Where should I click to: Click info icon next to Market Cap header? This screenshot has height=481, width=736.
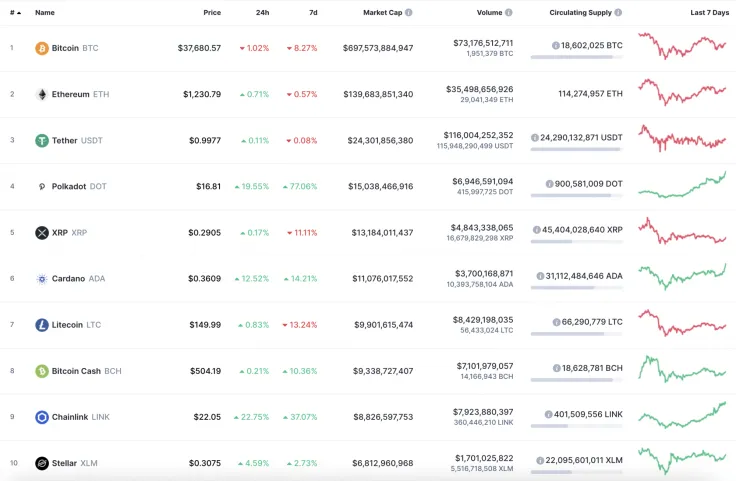coord(408,13)
